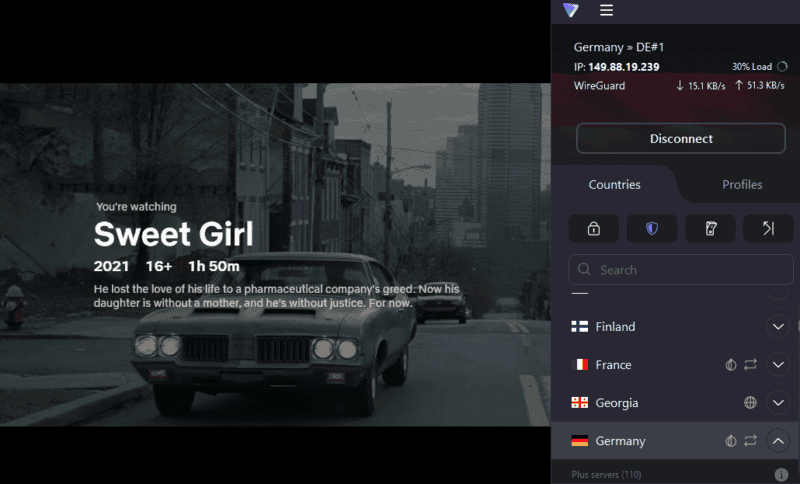Click the 2021 year in video overlay
Screen dimensions: 800x484
click(x=111, y=266)
